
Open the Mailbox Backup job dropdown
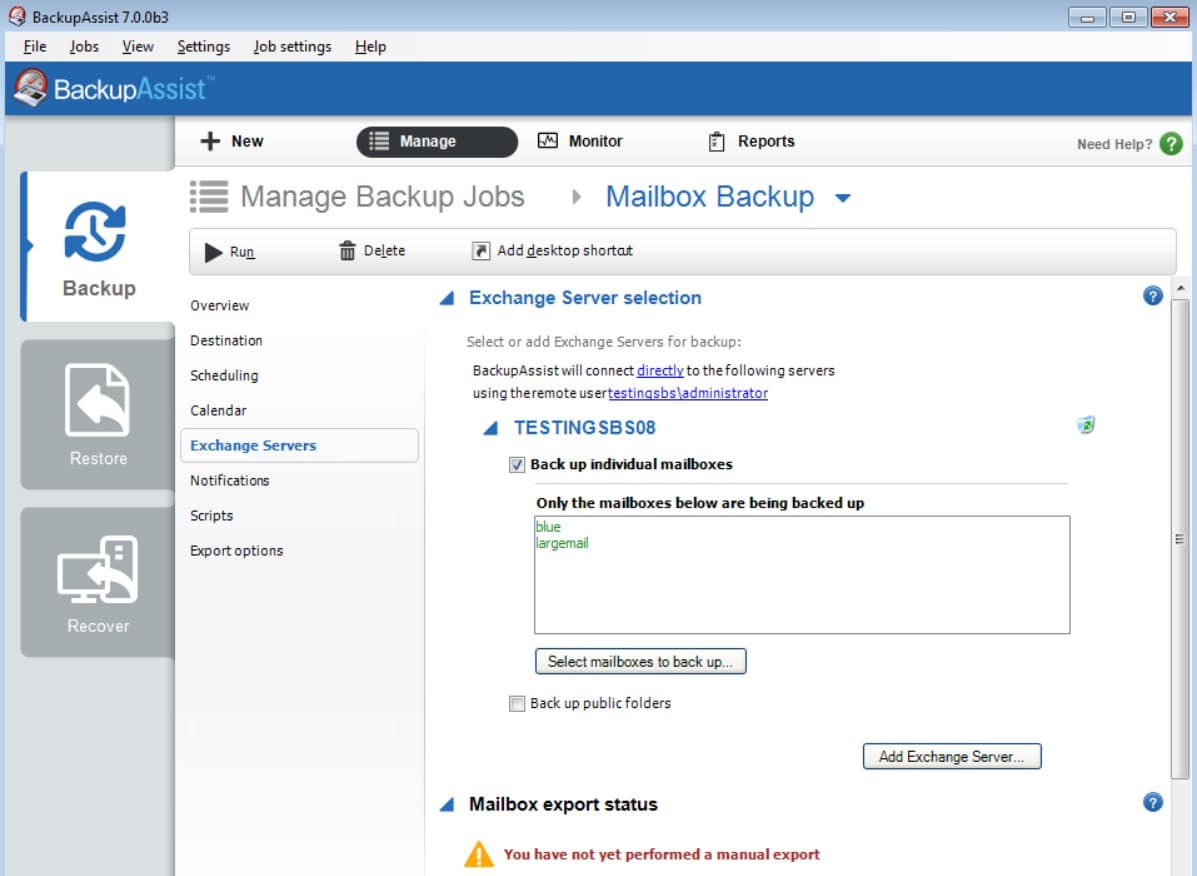[x=843, y=197]
